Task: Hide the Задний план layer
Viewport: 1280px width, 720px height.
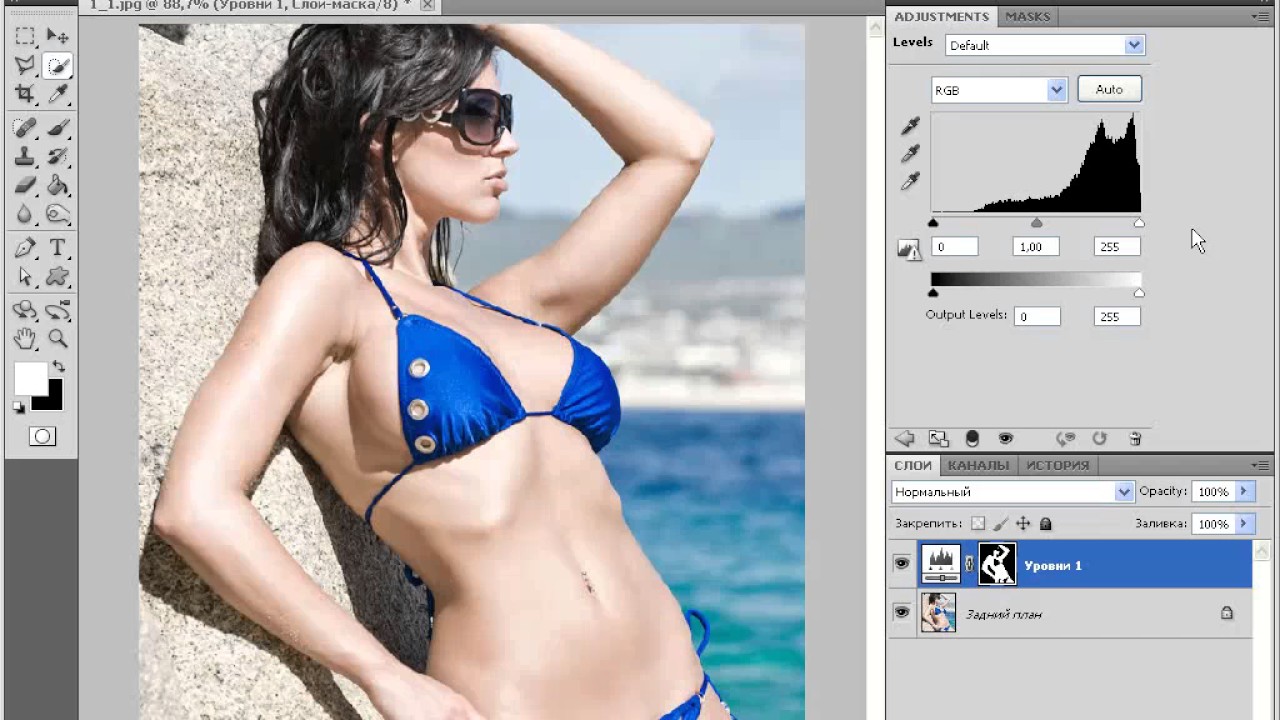Action: [902, 612]
